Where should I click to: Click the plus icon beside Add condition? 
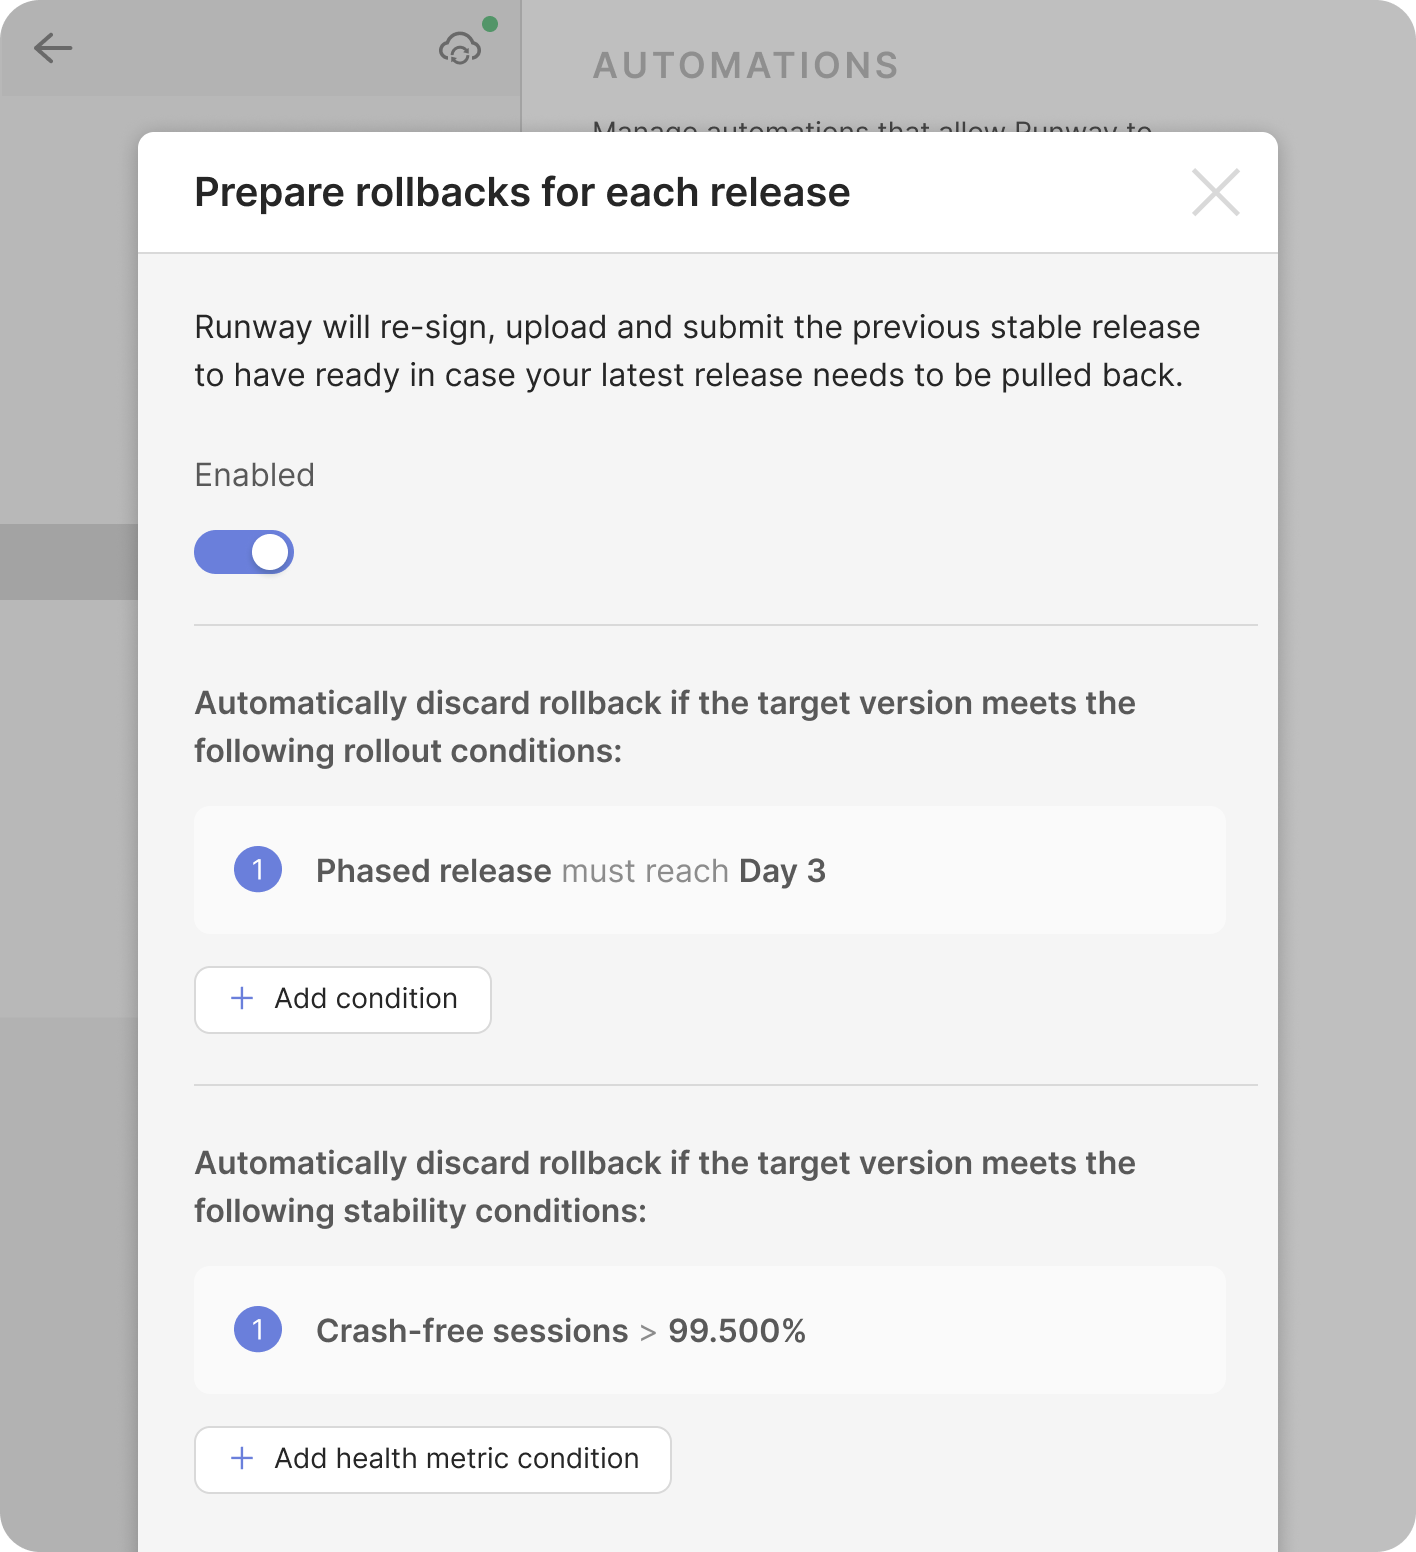[242, 998]
